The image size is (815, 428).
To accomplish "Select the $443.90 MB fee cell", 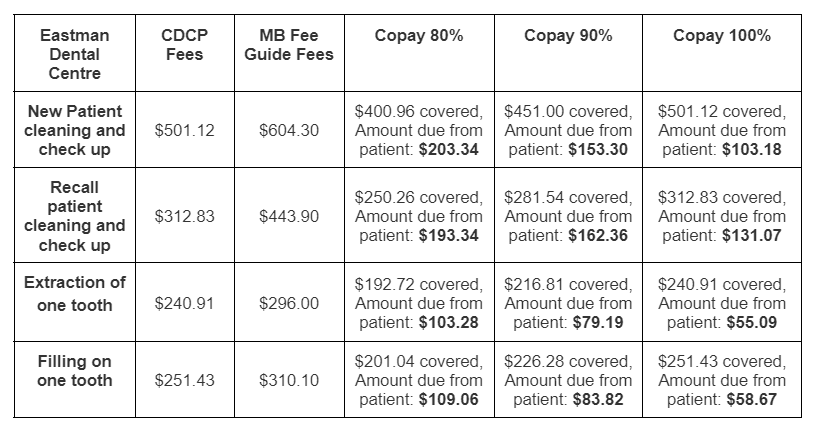I will (289, 216).
